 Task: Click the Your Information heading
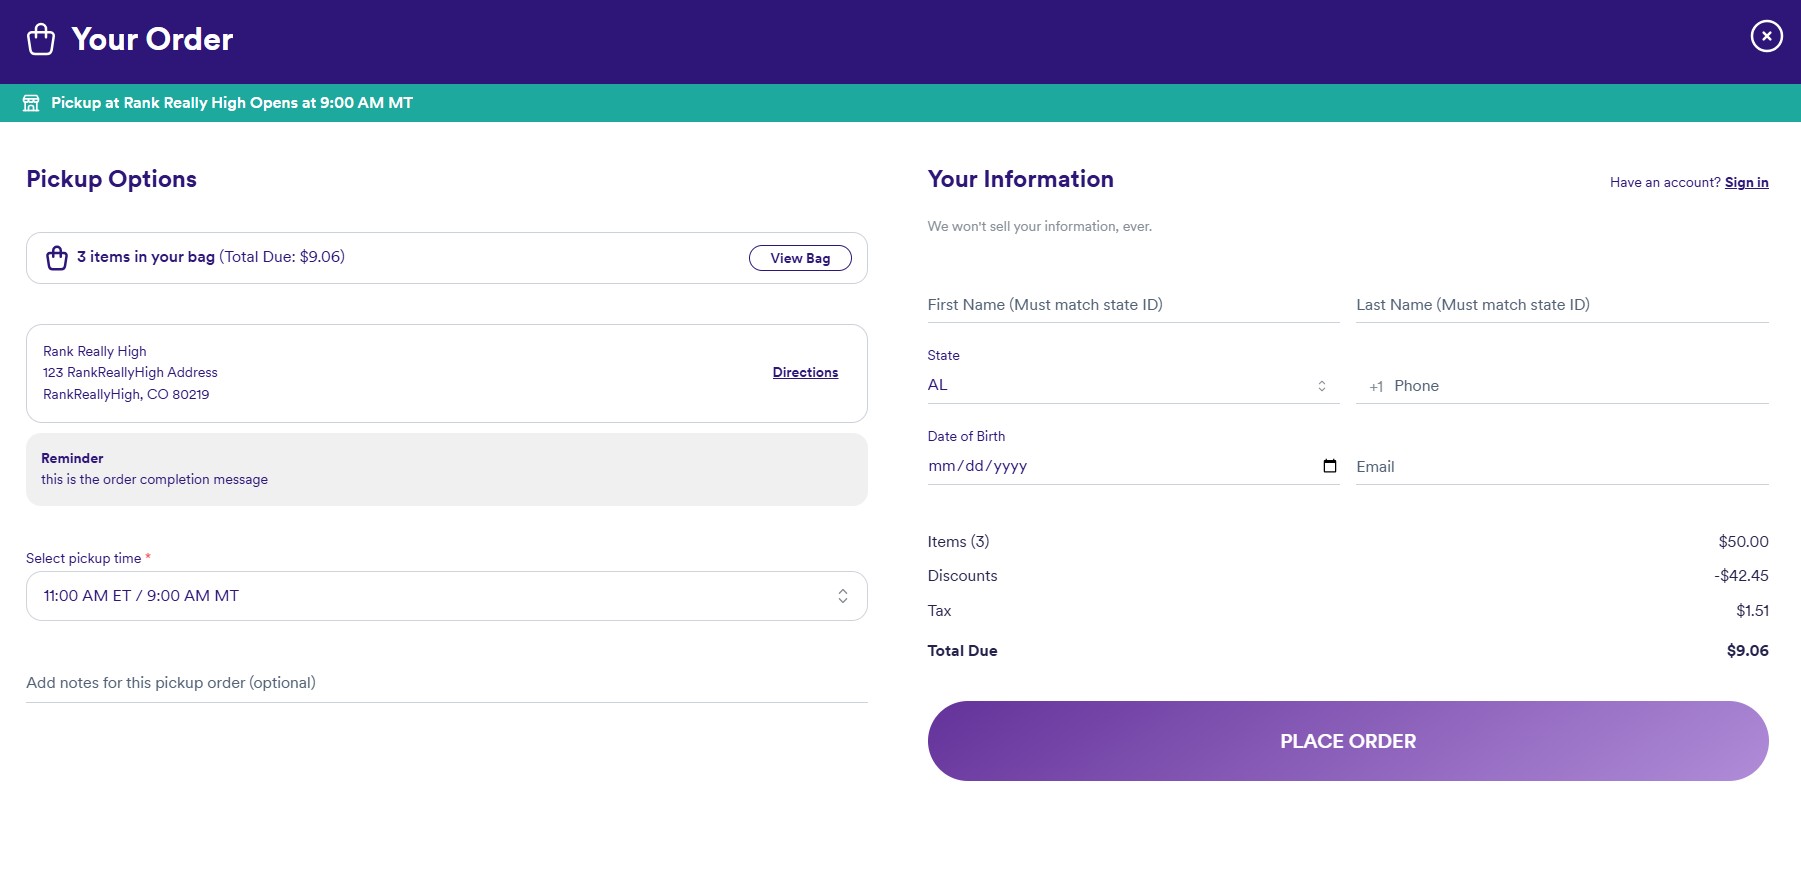point(1020,179)
